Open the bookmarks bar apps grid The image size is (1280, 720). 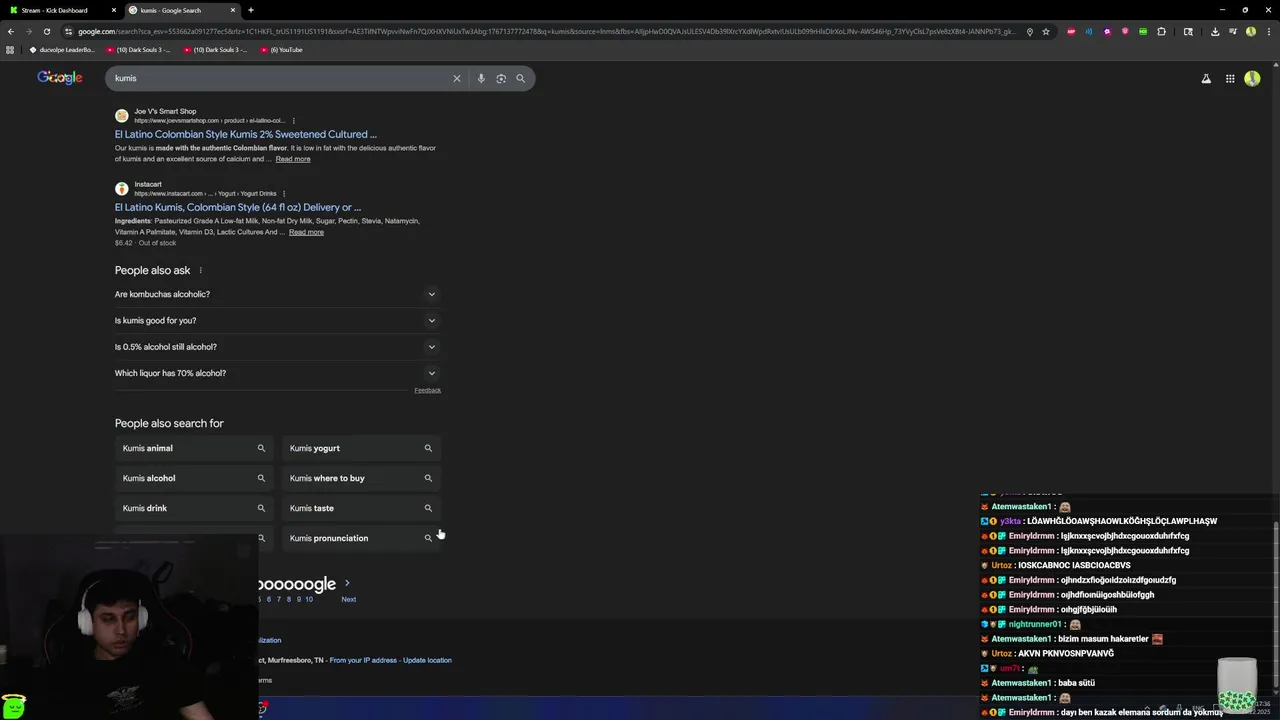[10, 49]
